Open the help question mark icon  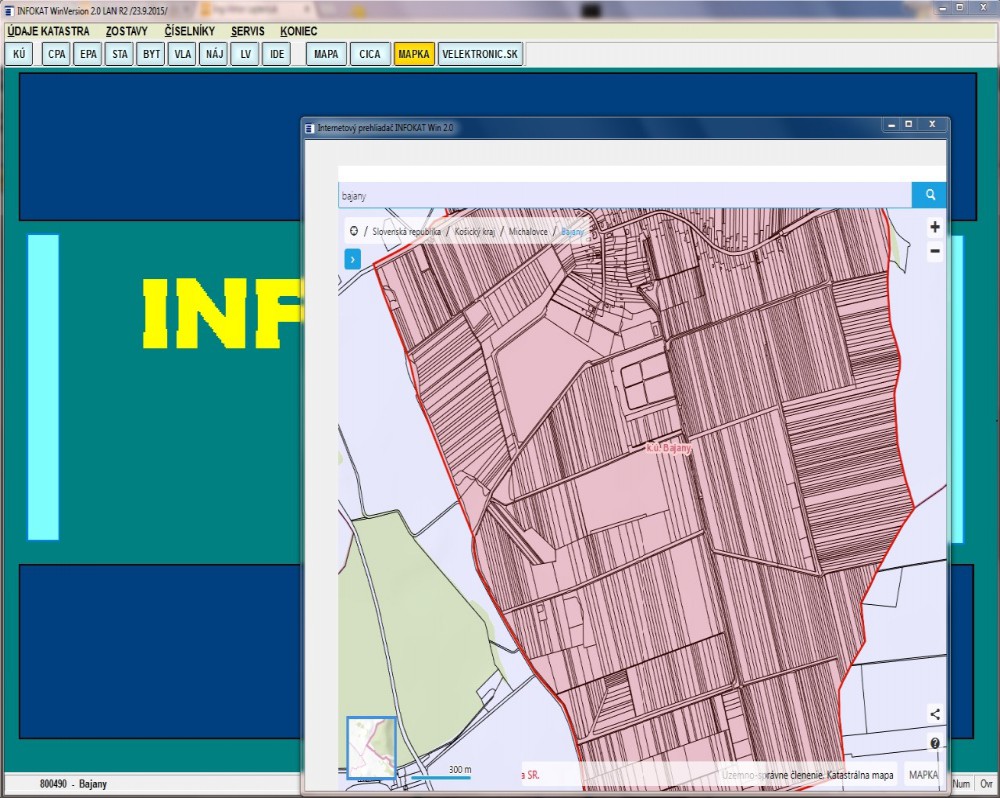tap(935, 743)
